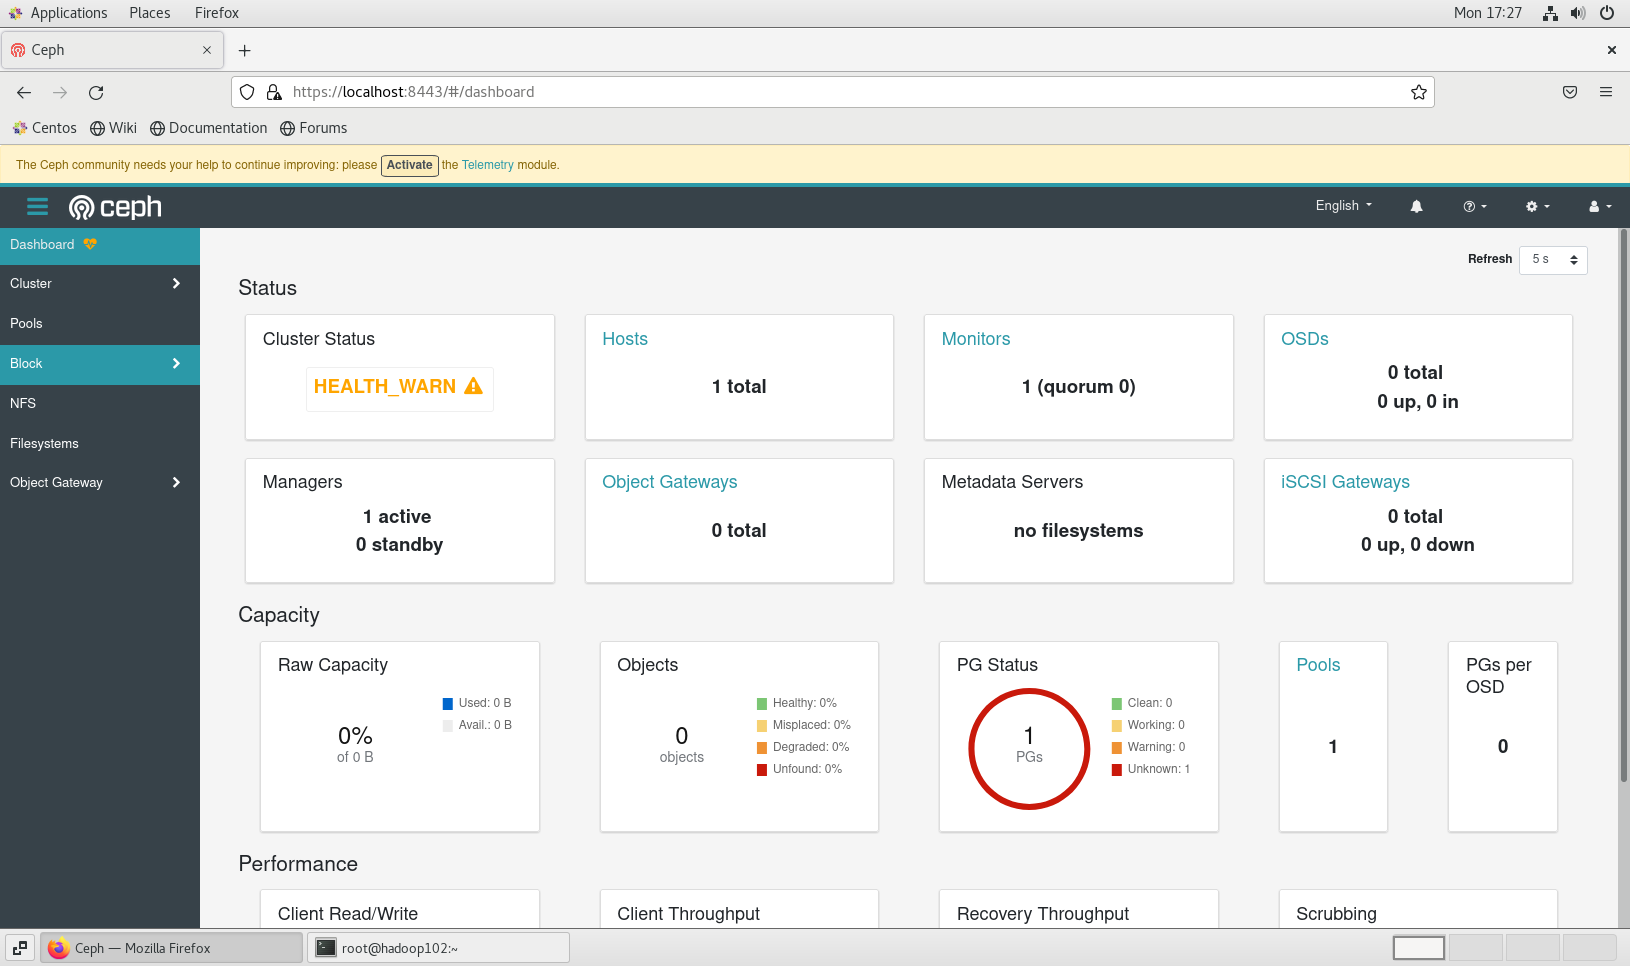Click the Ceph logo in header
The image size is (1630, 966).
click(115, 207)
